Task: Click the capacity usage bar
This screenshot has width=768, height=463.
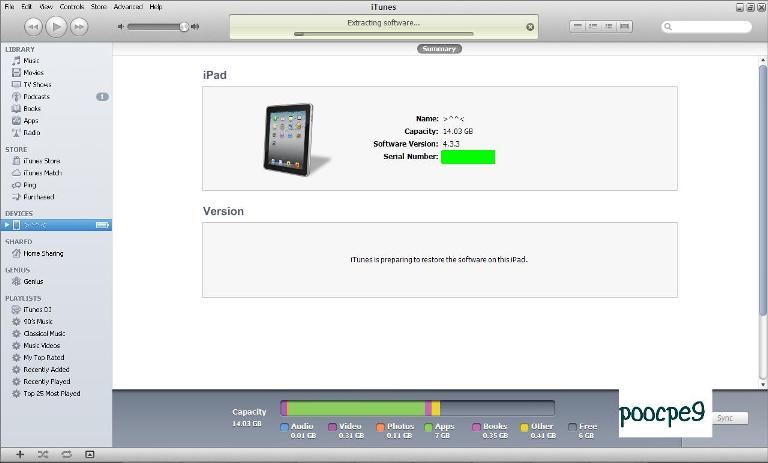Action: pyautogui.click(x=417, y=408)
